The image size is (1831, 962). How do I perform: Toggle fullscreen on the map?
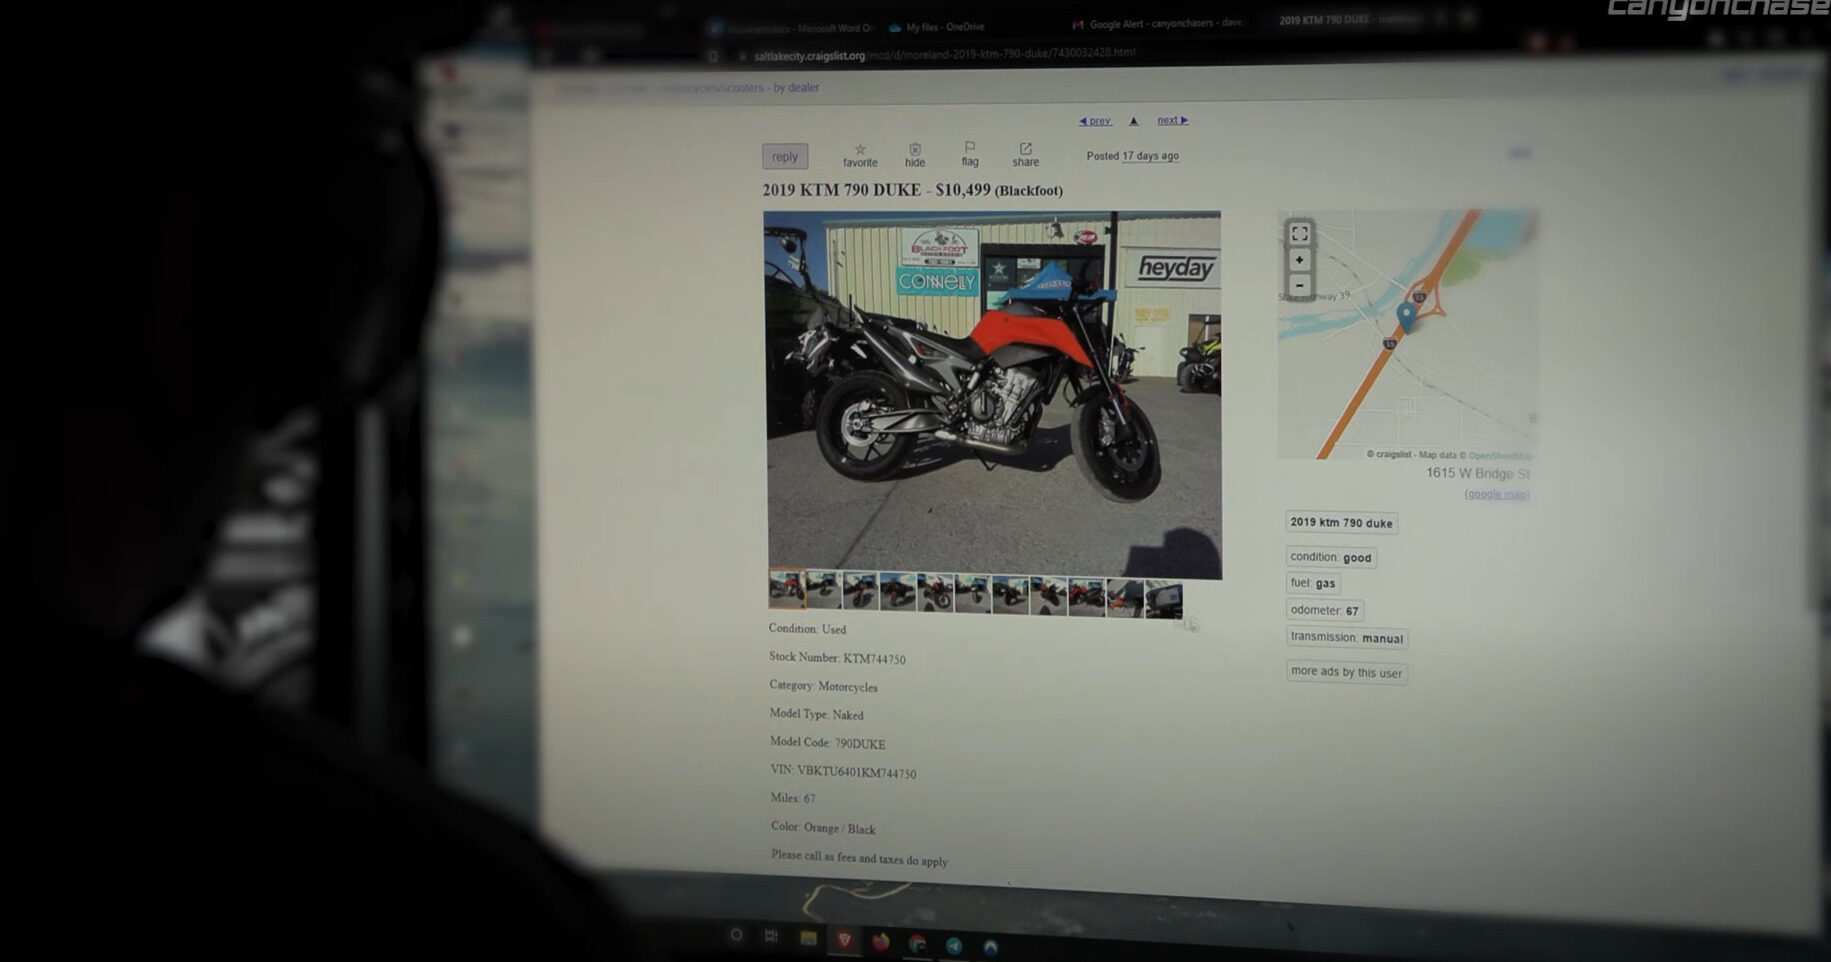[x=1299, y=233]
